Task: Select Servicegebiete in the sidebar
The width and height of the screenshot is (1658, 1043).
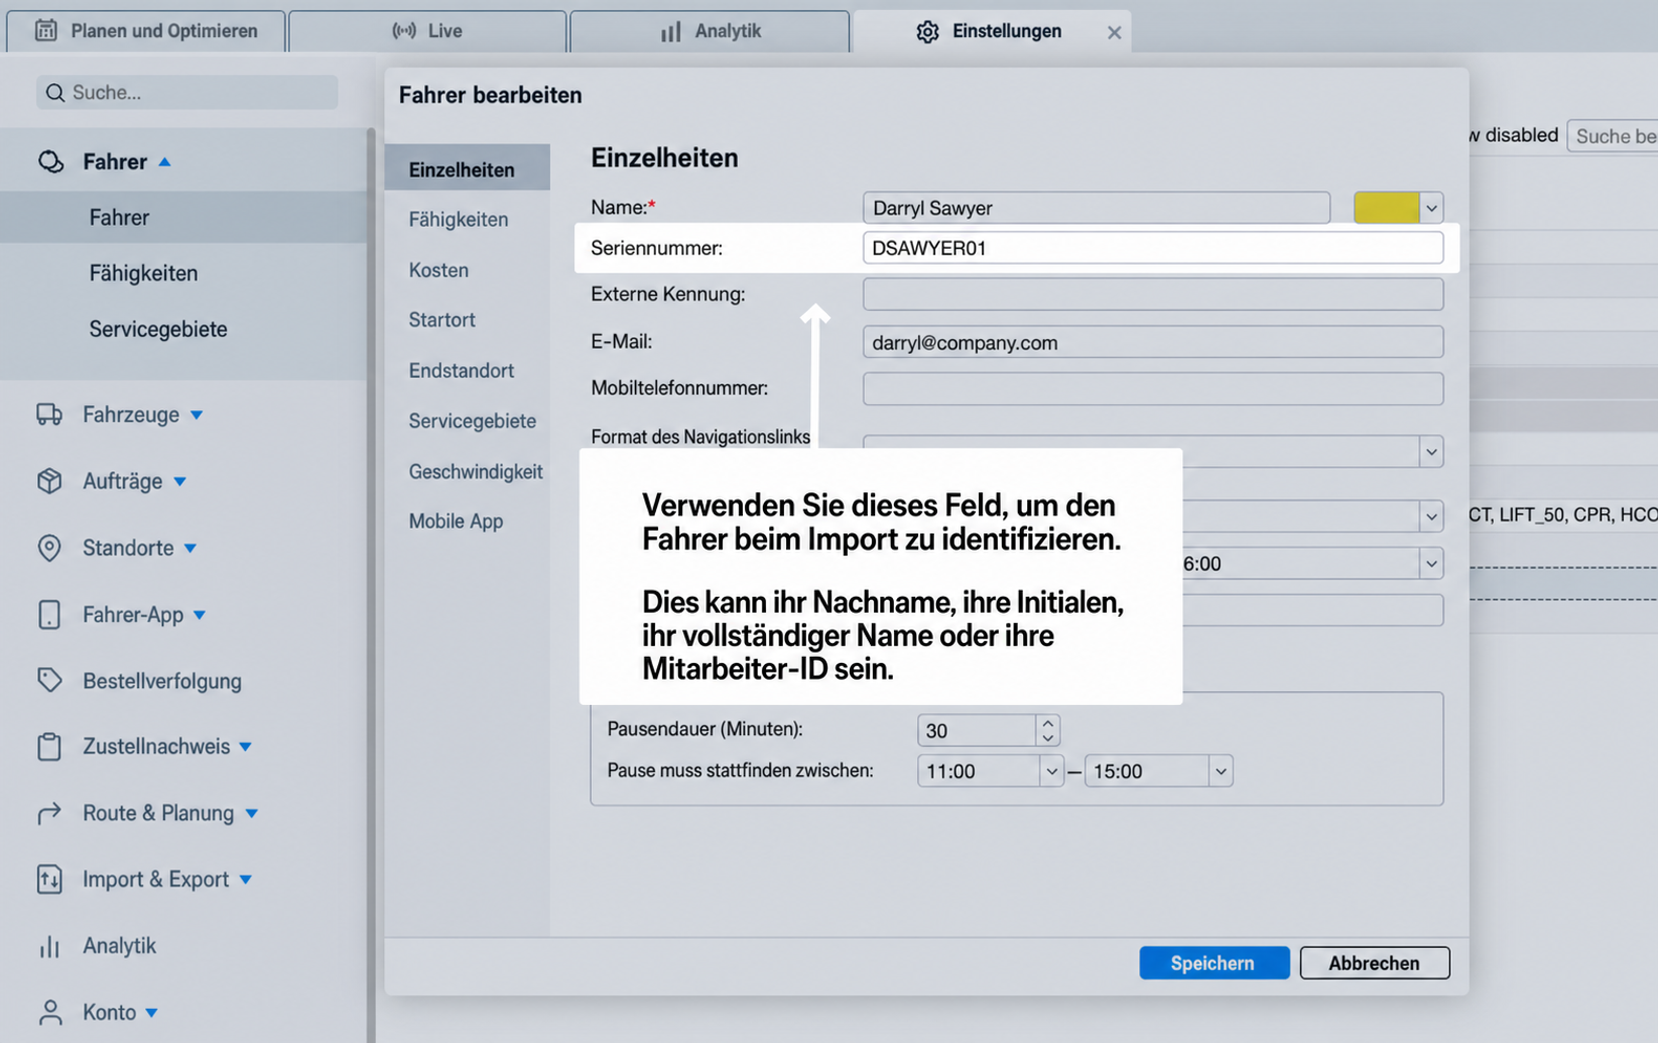Action: pyautogui.click(x=158, y=329)
